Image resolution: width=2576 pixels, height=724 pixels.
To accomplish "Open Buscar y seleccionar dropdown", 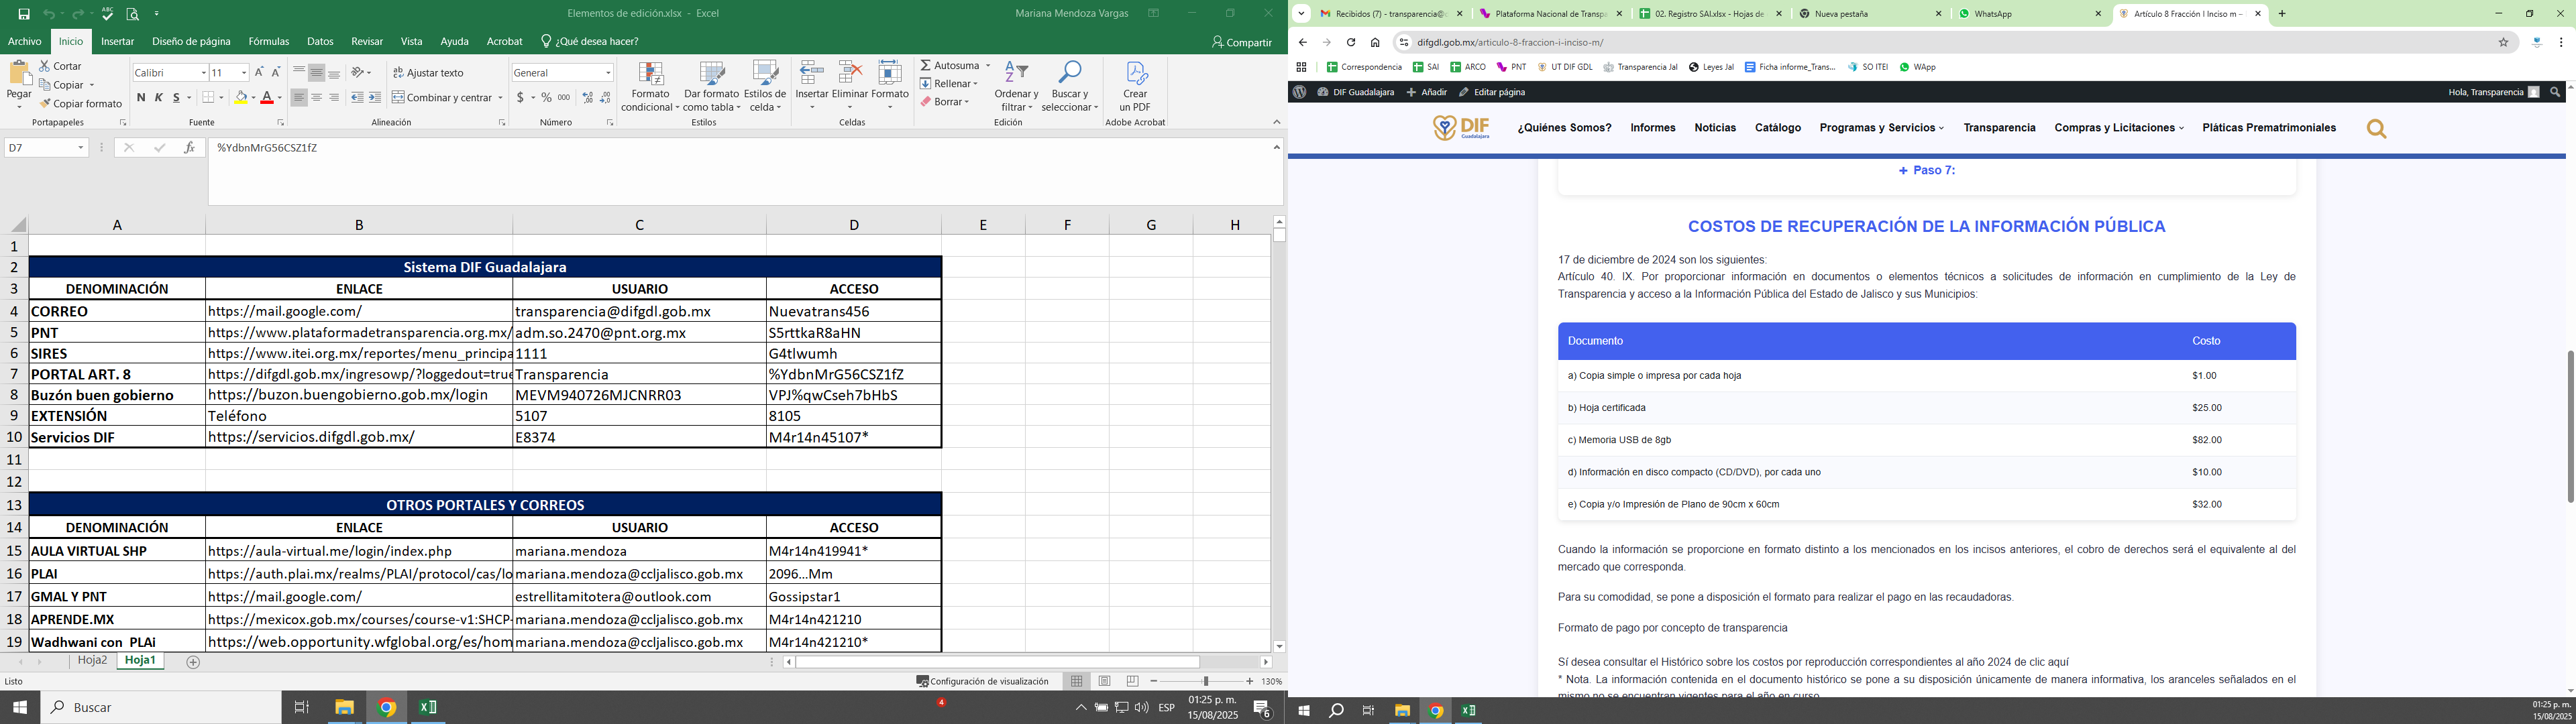I will [1070, 87].
